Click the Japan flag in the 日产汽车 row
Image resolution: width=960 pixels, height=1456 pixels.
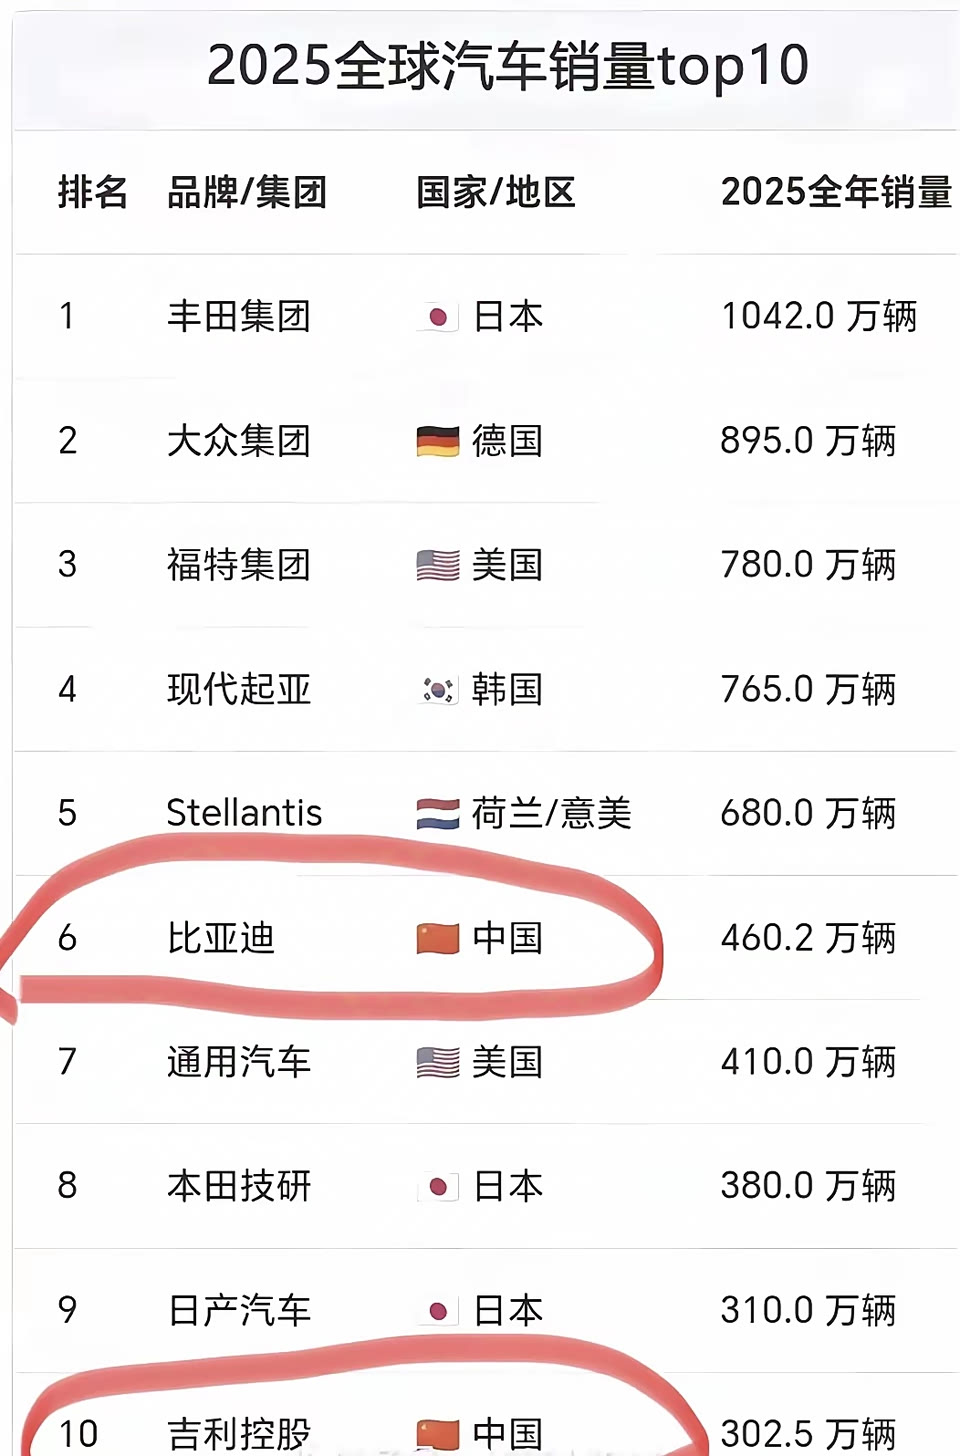(437, 1311)
